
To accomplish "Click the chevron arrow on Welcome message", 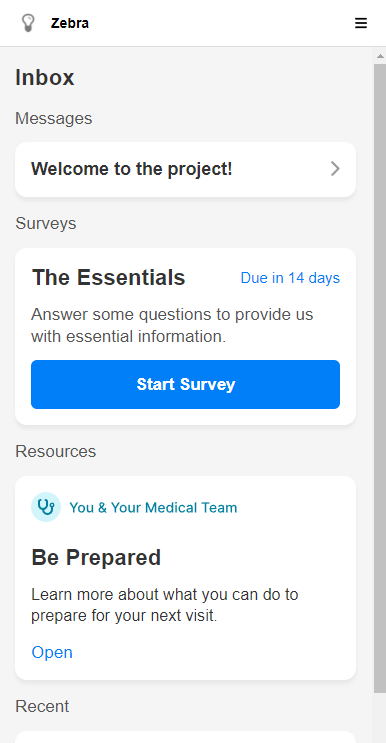I will [335, 169].
